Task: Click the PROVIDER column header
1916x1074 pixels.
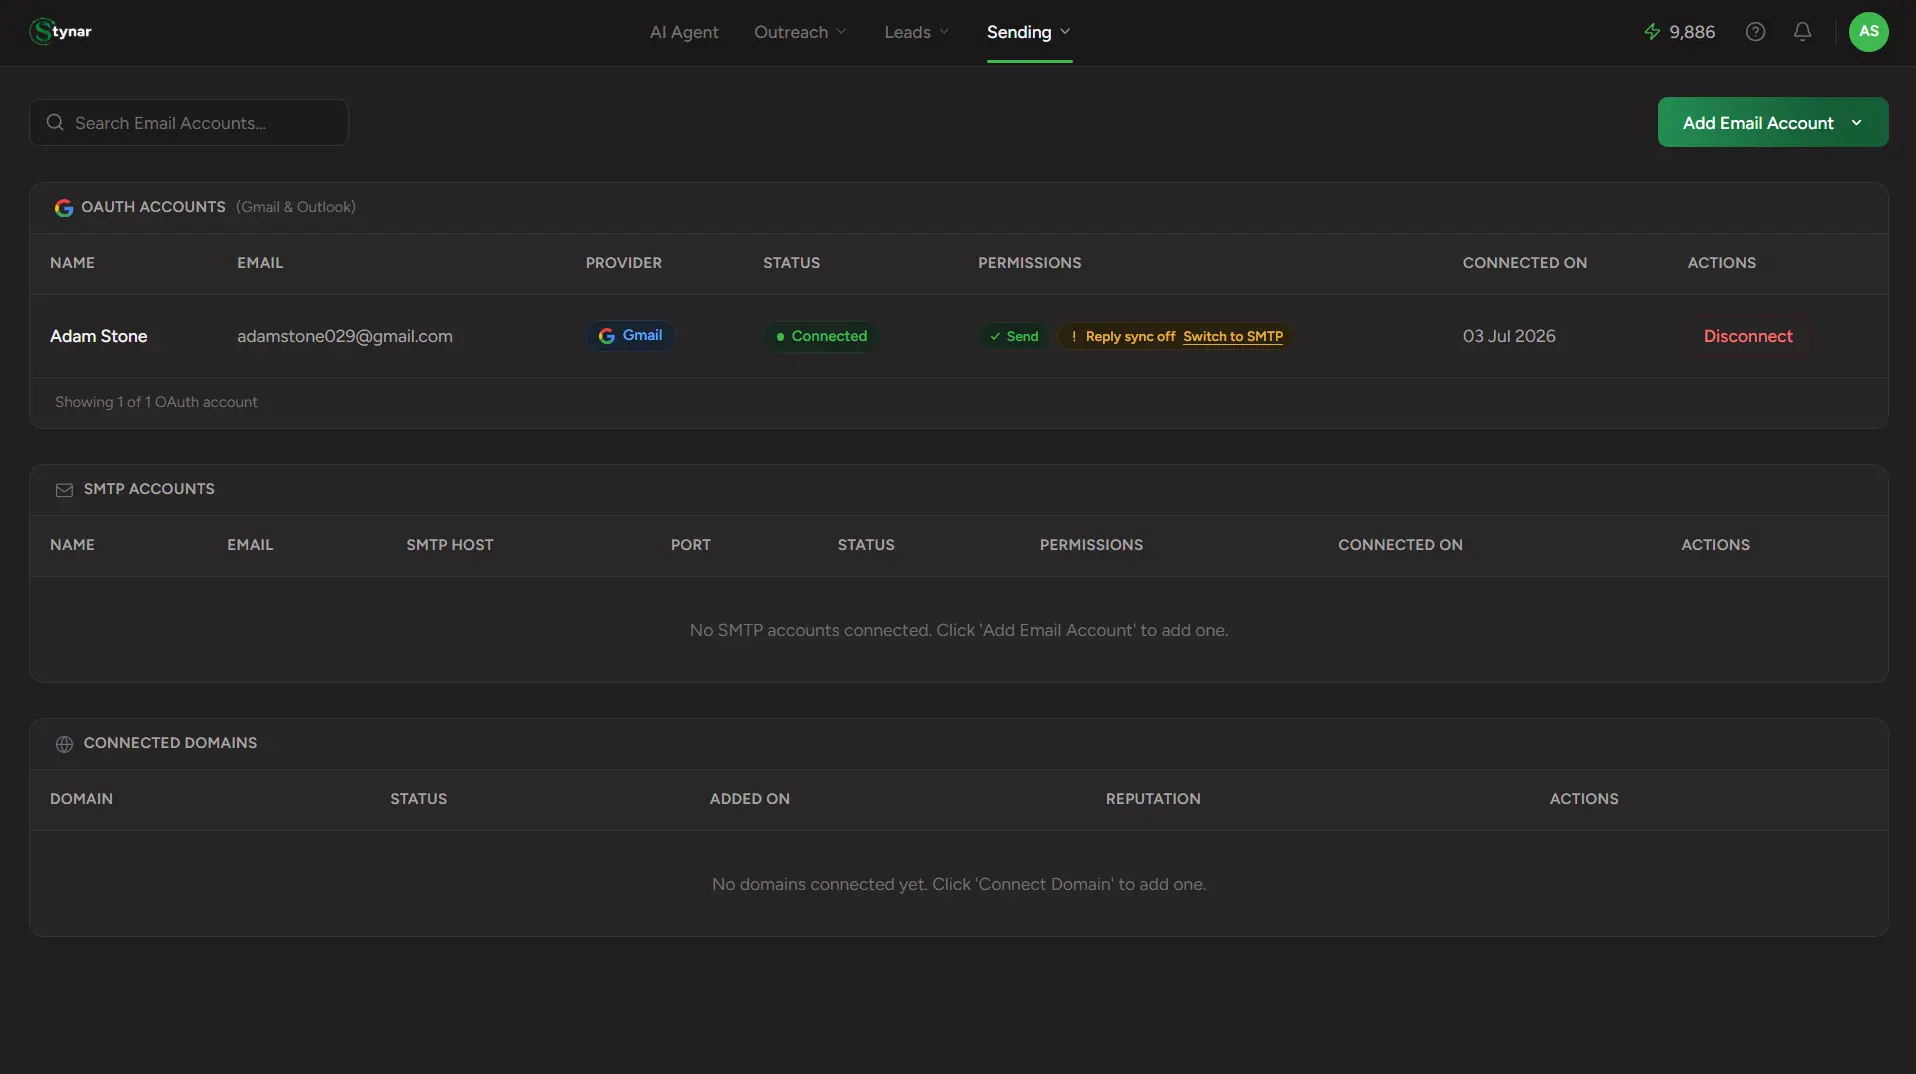Action: point(623,263)
